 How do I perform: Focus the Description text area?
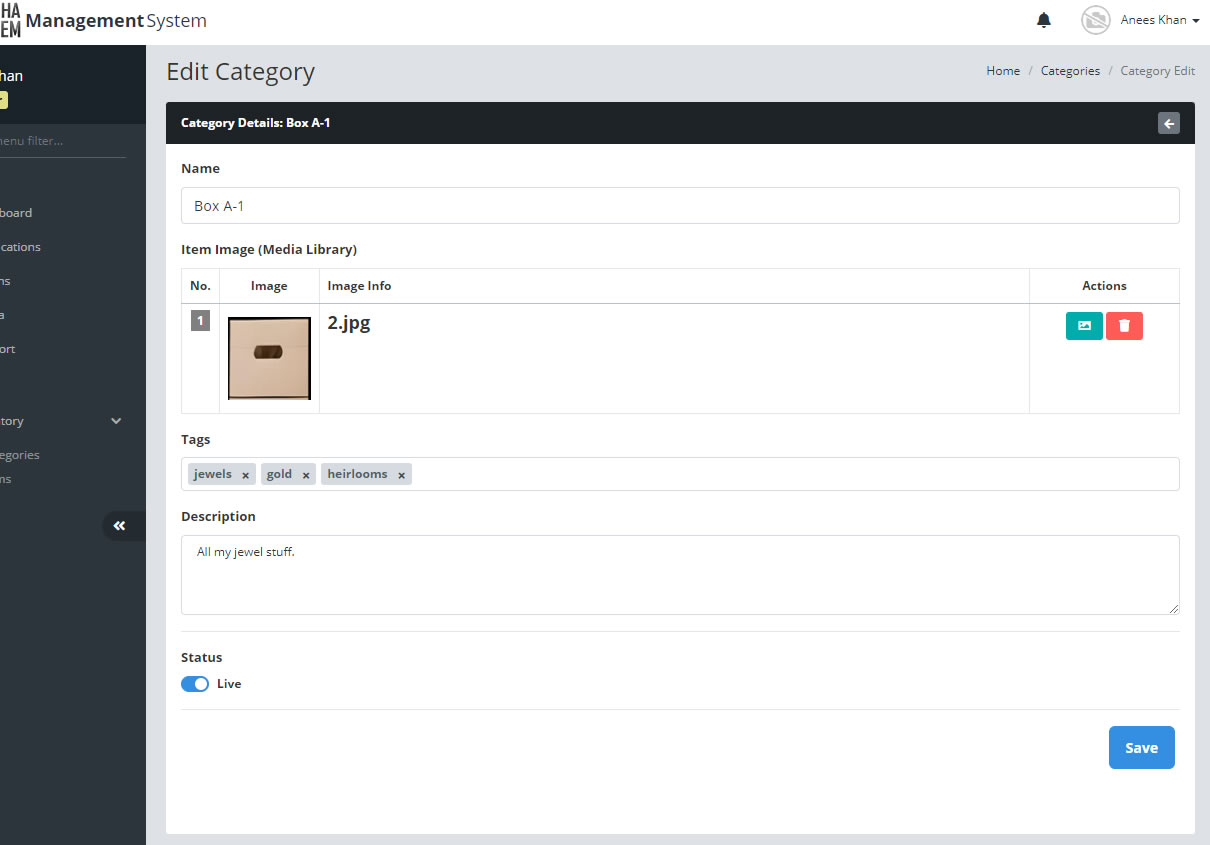click(x=680, y=575)
